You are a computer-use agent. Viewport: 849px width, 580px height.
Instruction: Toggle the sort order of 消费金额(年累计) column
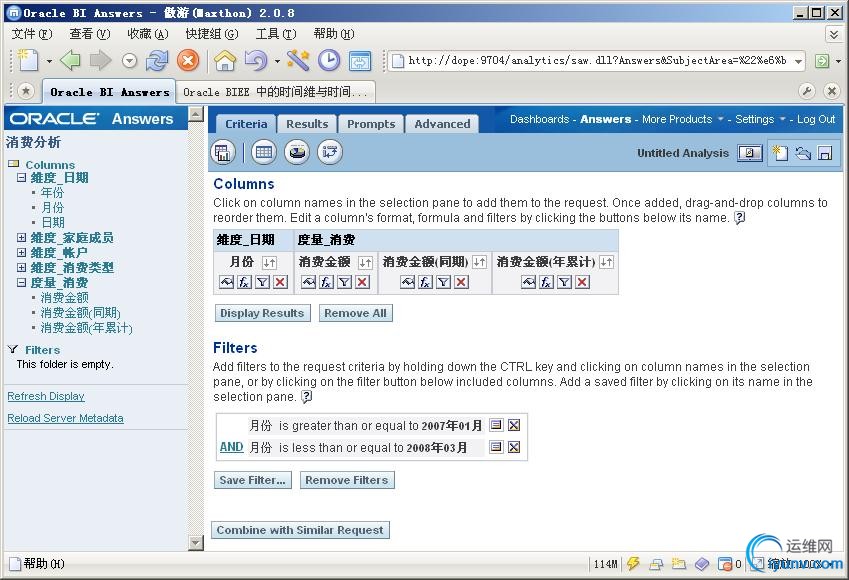click(x=606, y=262)
